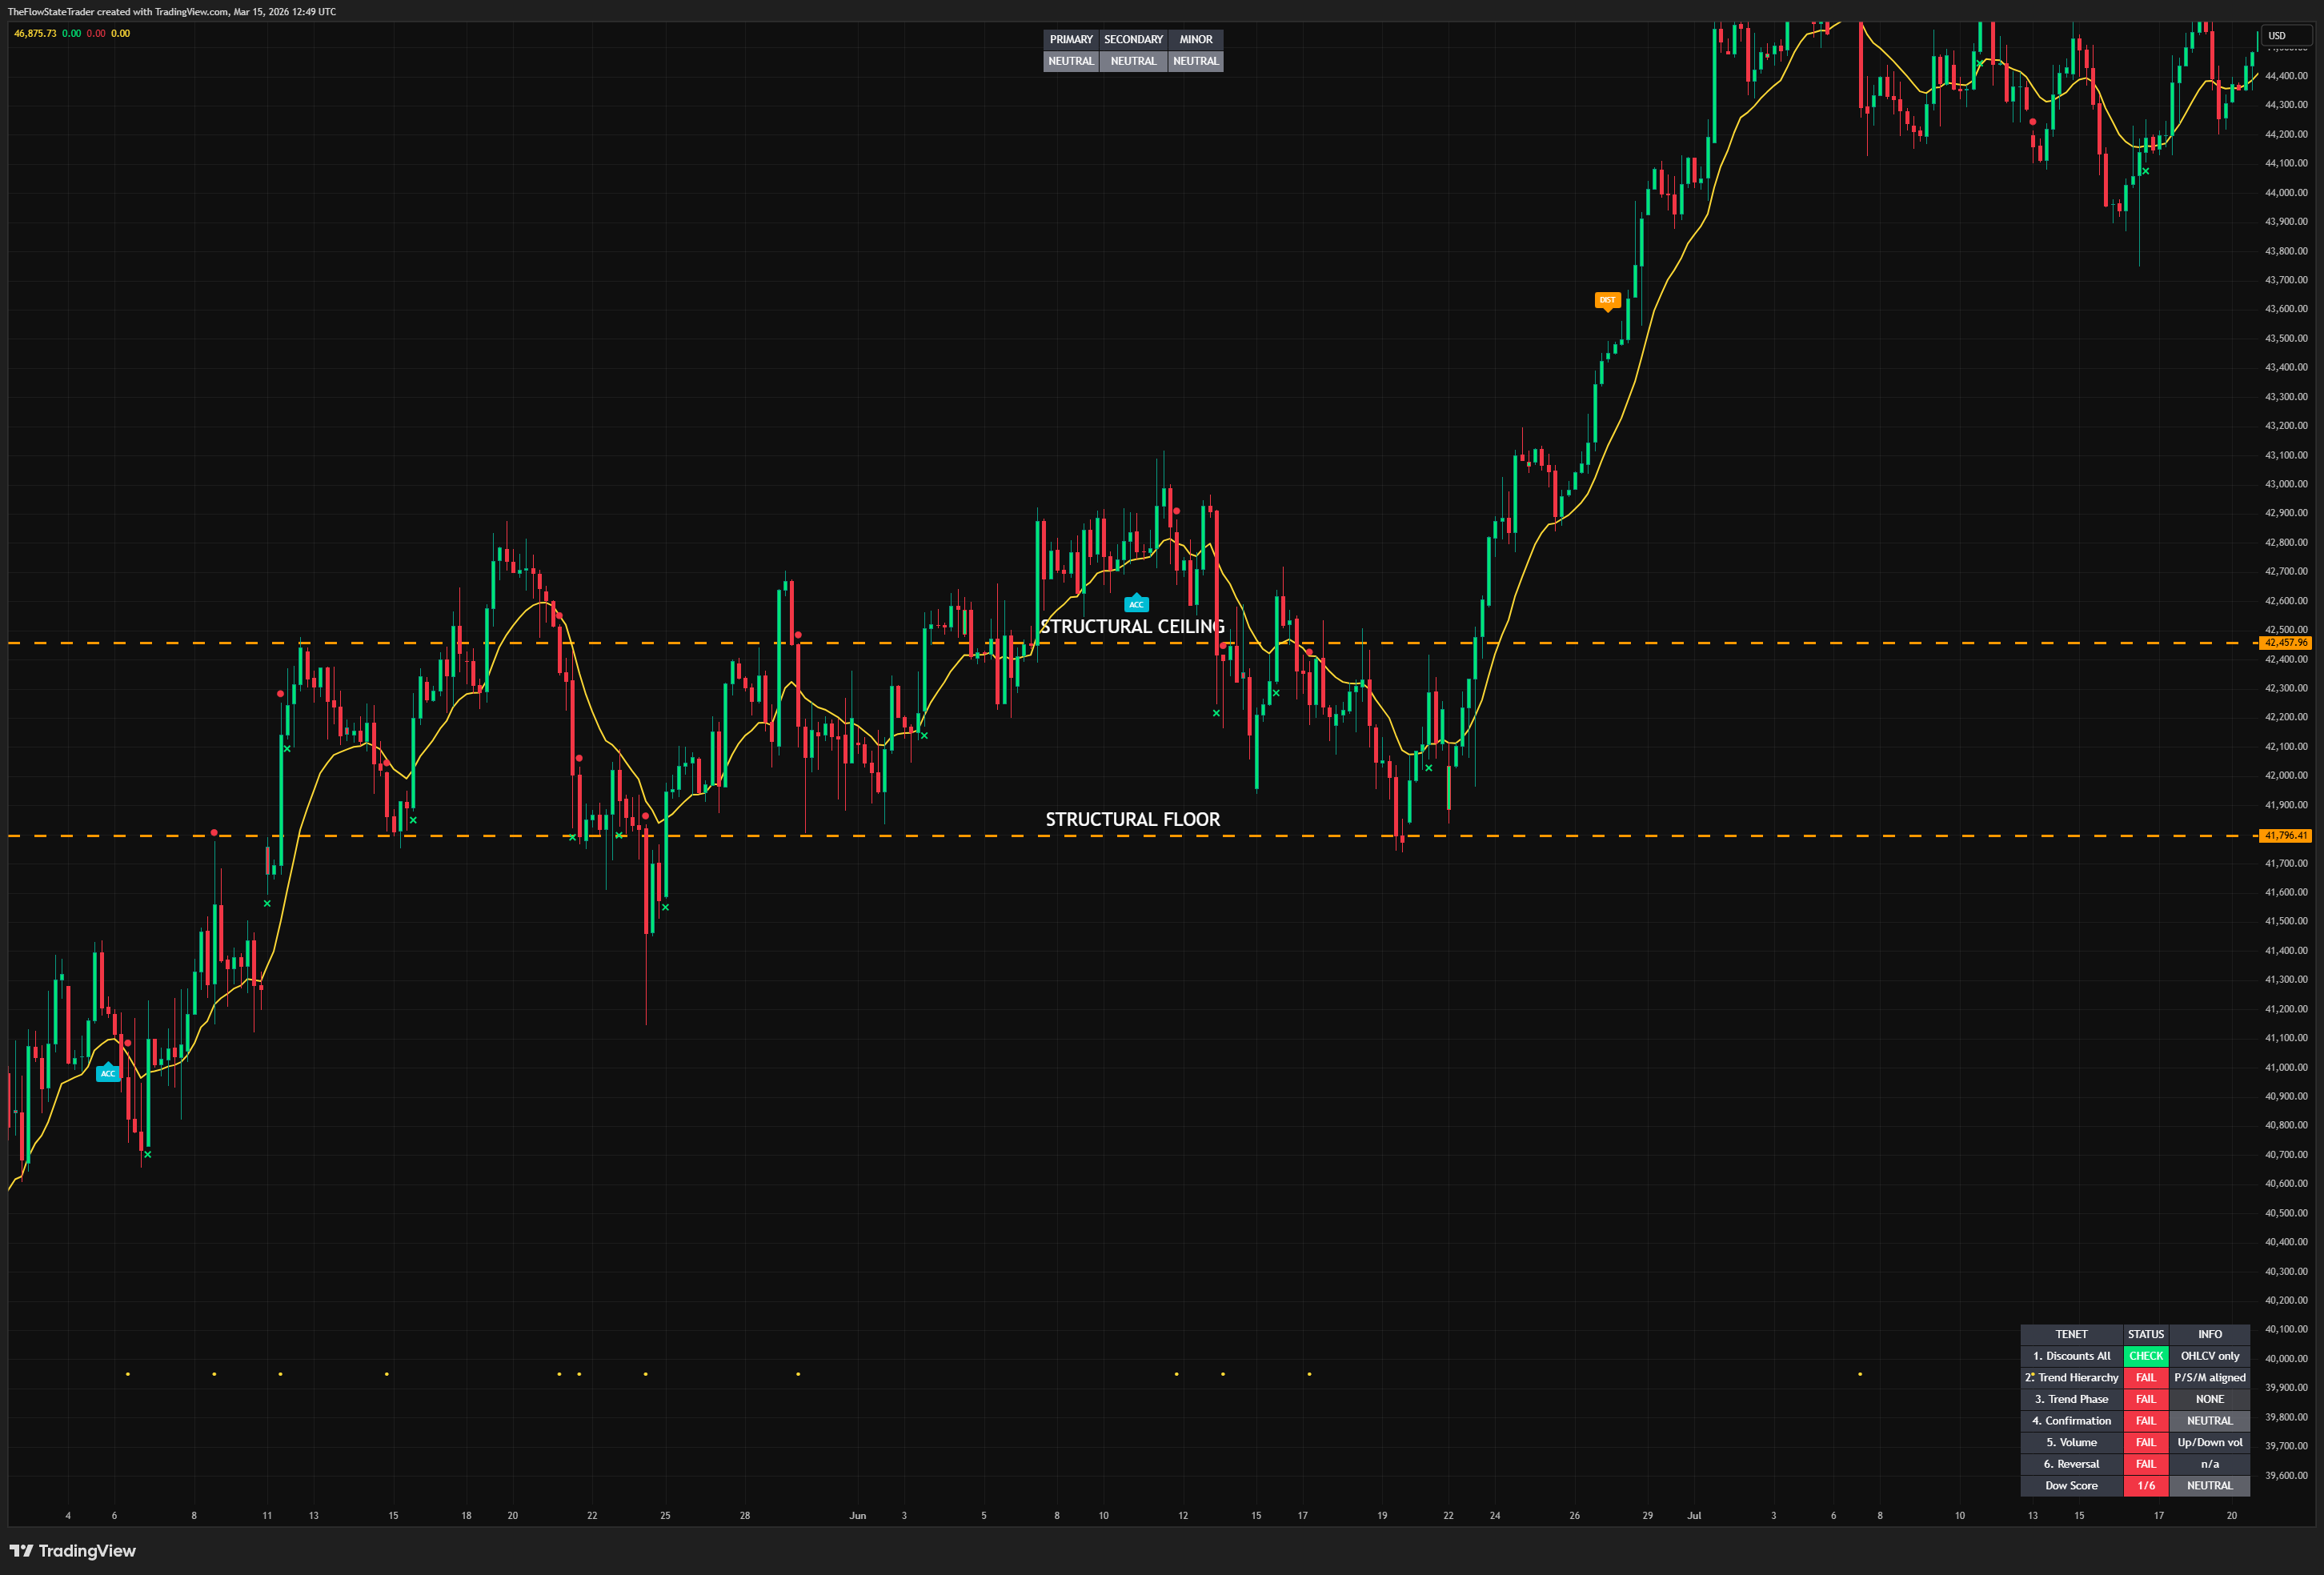Click the FAIL cell for Confirmation
Viewport: 2324px width, 1575px height.
pos(2146,1421)
